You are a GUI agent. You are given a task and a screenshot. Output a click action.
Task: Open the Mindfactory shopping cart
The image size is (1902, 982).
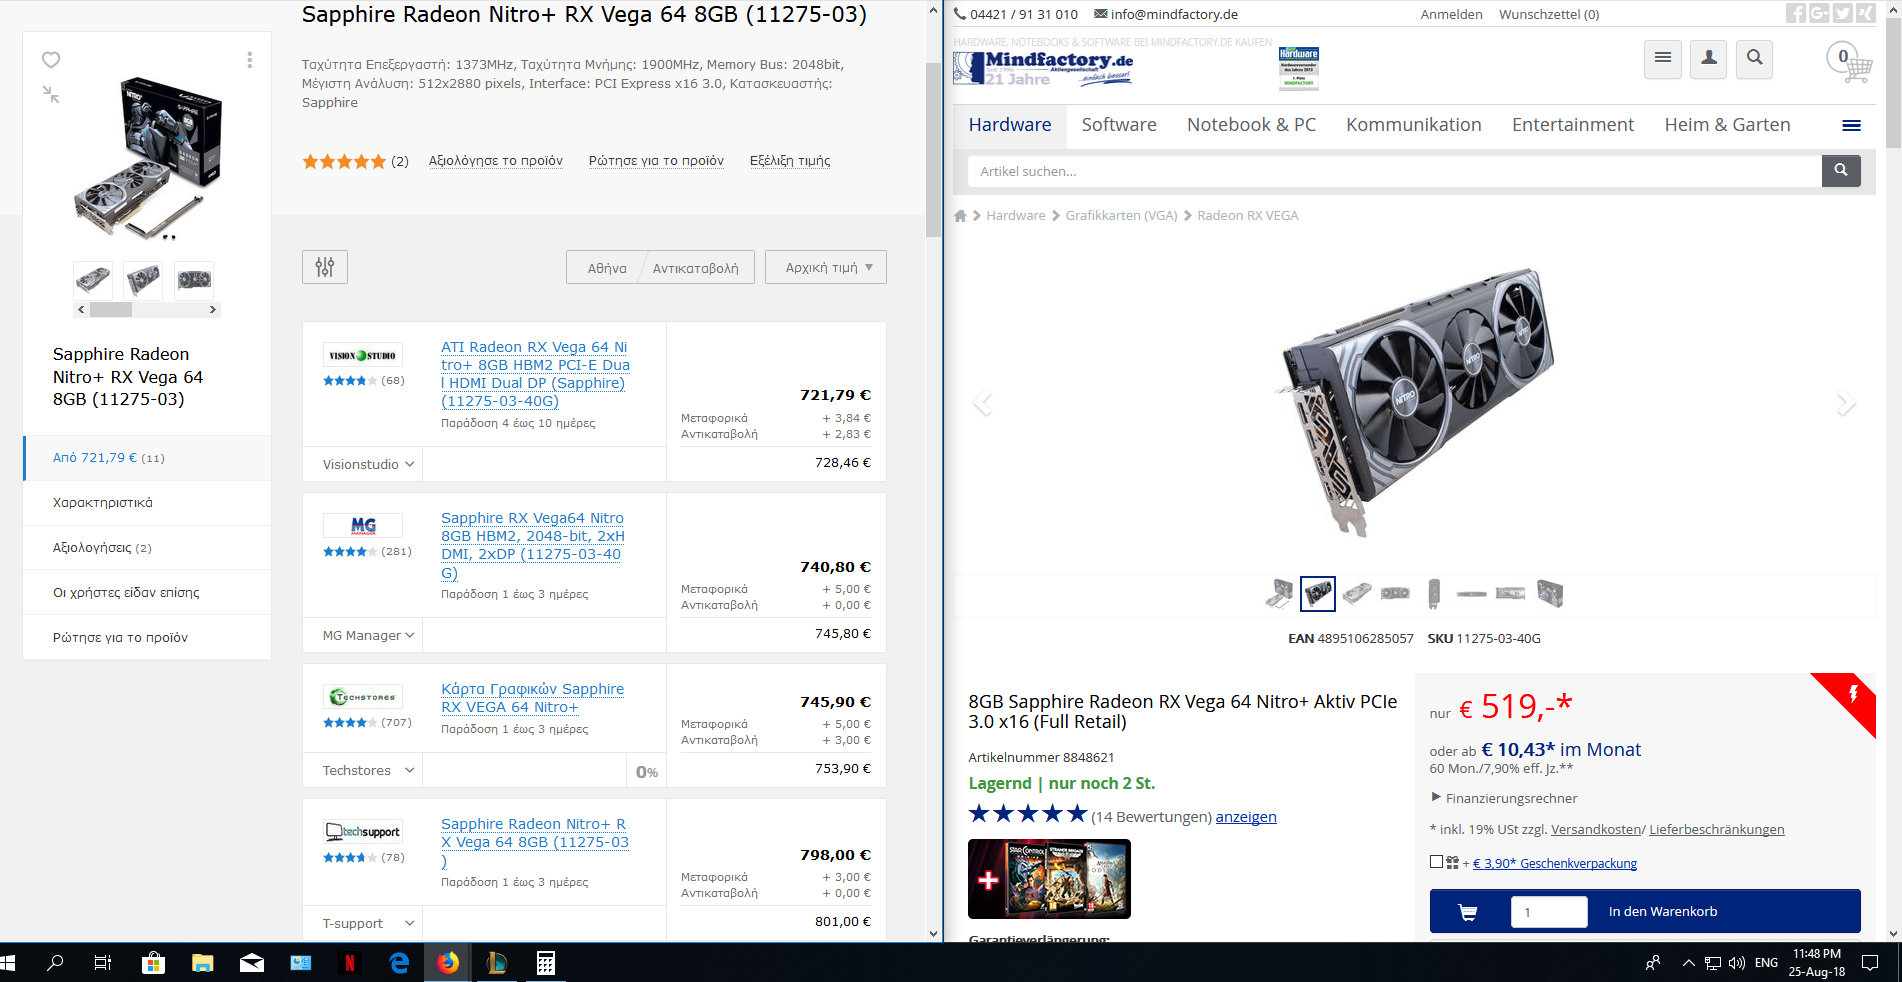tap(1849, 62)
